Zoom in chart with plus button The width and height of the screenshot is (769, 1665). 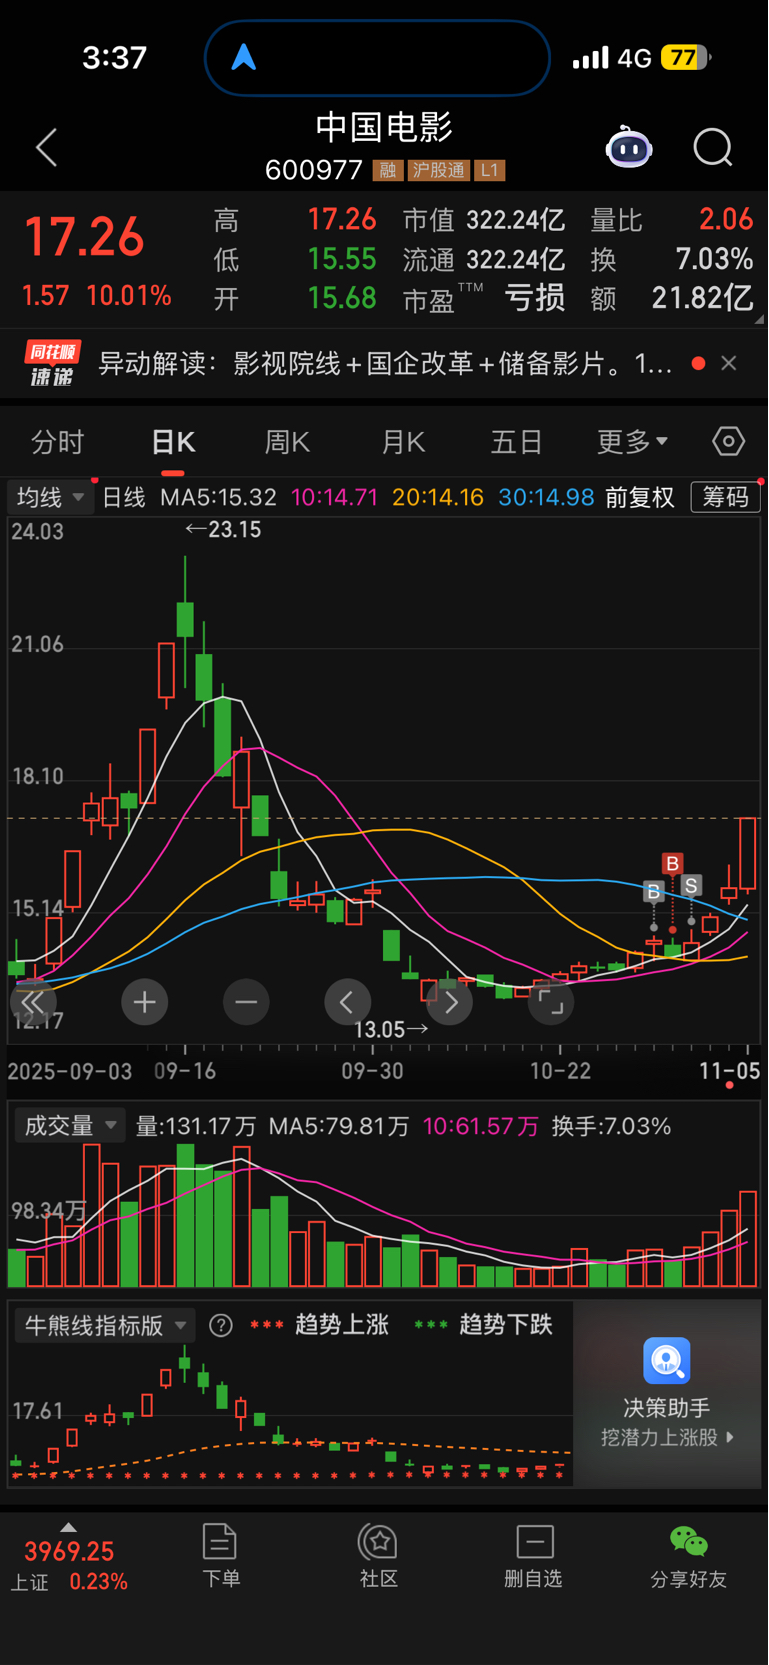pyautogui.click(x=144, y=1002)
